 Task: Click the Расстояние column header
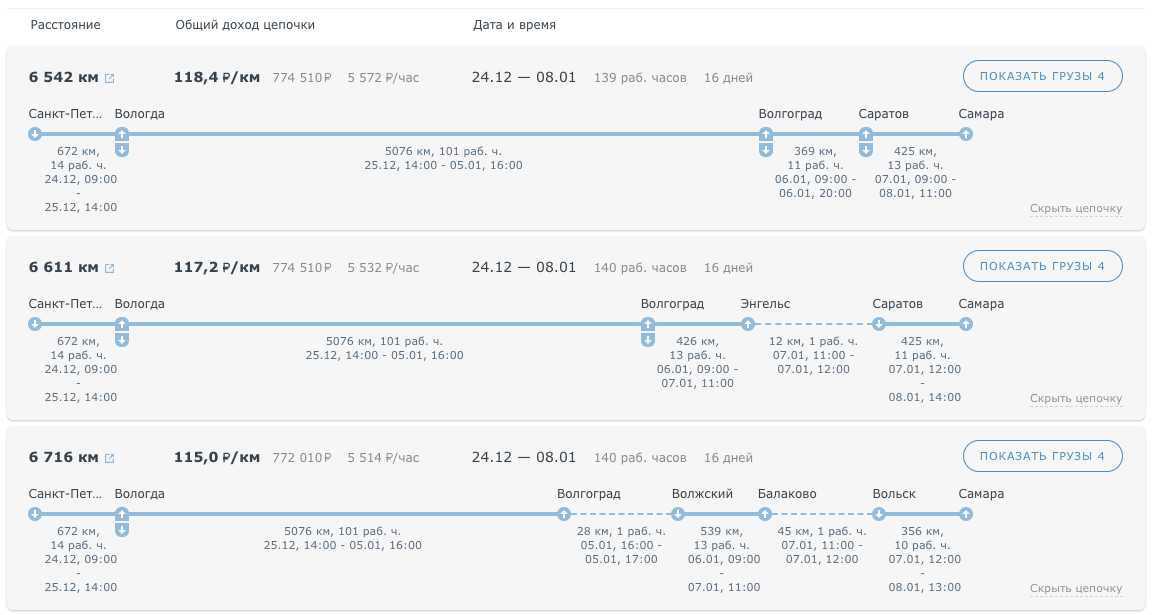coord(65,25)
